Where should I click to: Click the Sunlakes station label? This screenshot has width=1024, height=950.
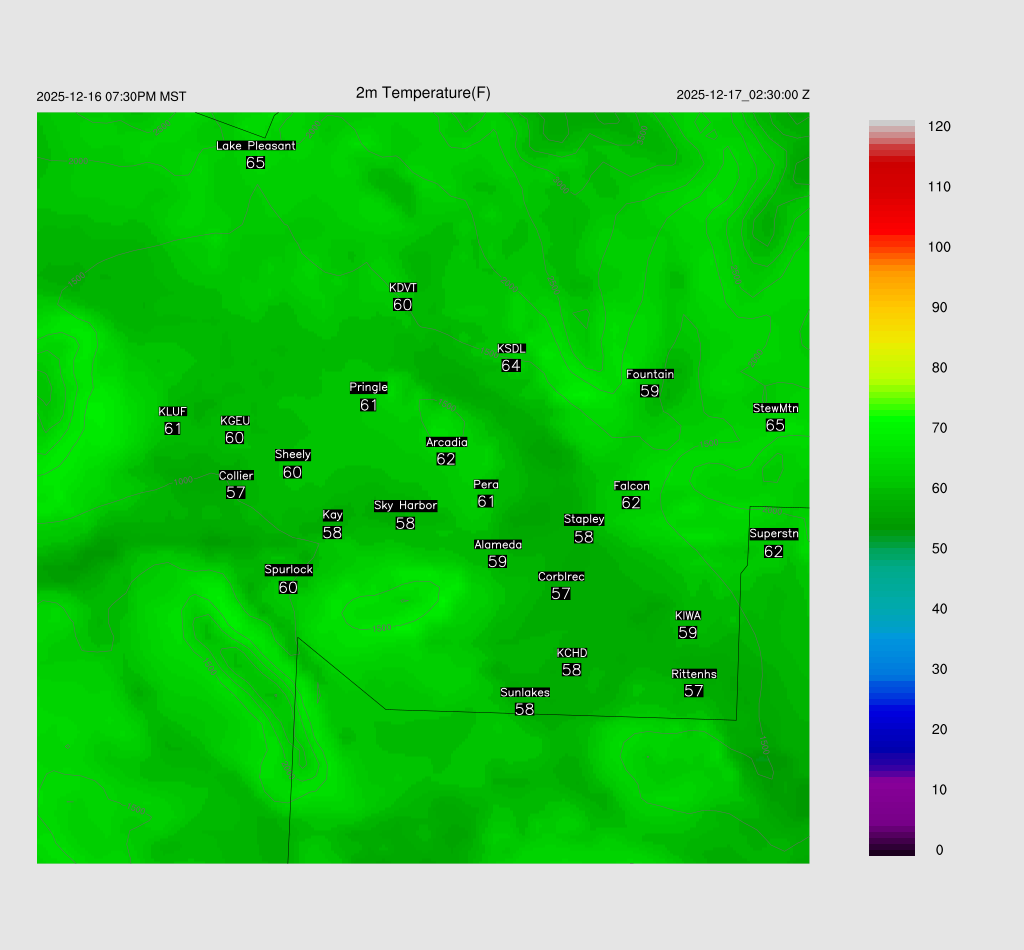click(x=525, y=692)
